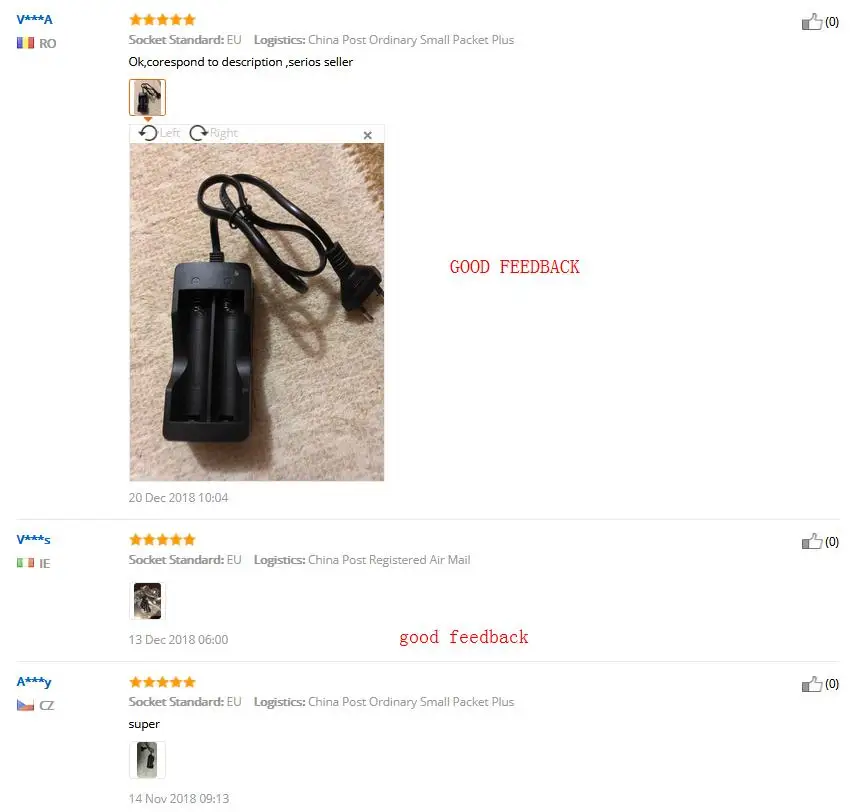Click the rotate Right icon above the image
The height and width of the screenshot is (812, 868).
[x=197, y=132]
